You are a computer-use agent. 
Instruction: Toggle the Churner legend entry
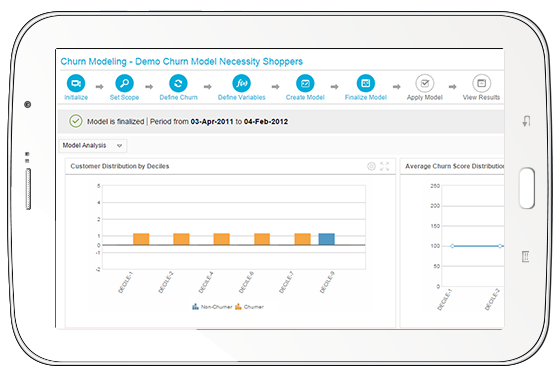pos(249,307)
